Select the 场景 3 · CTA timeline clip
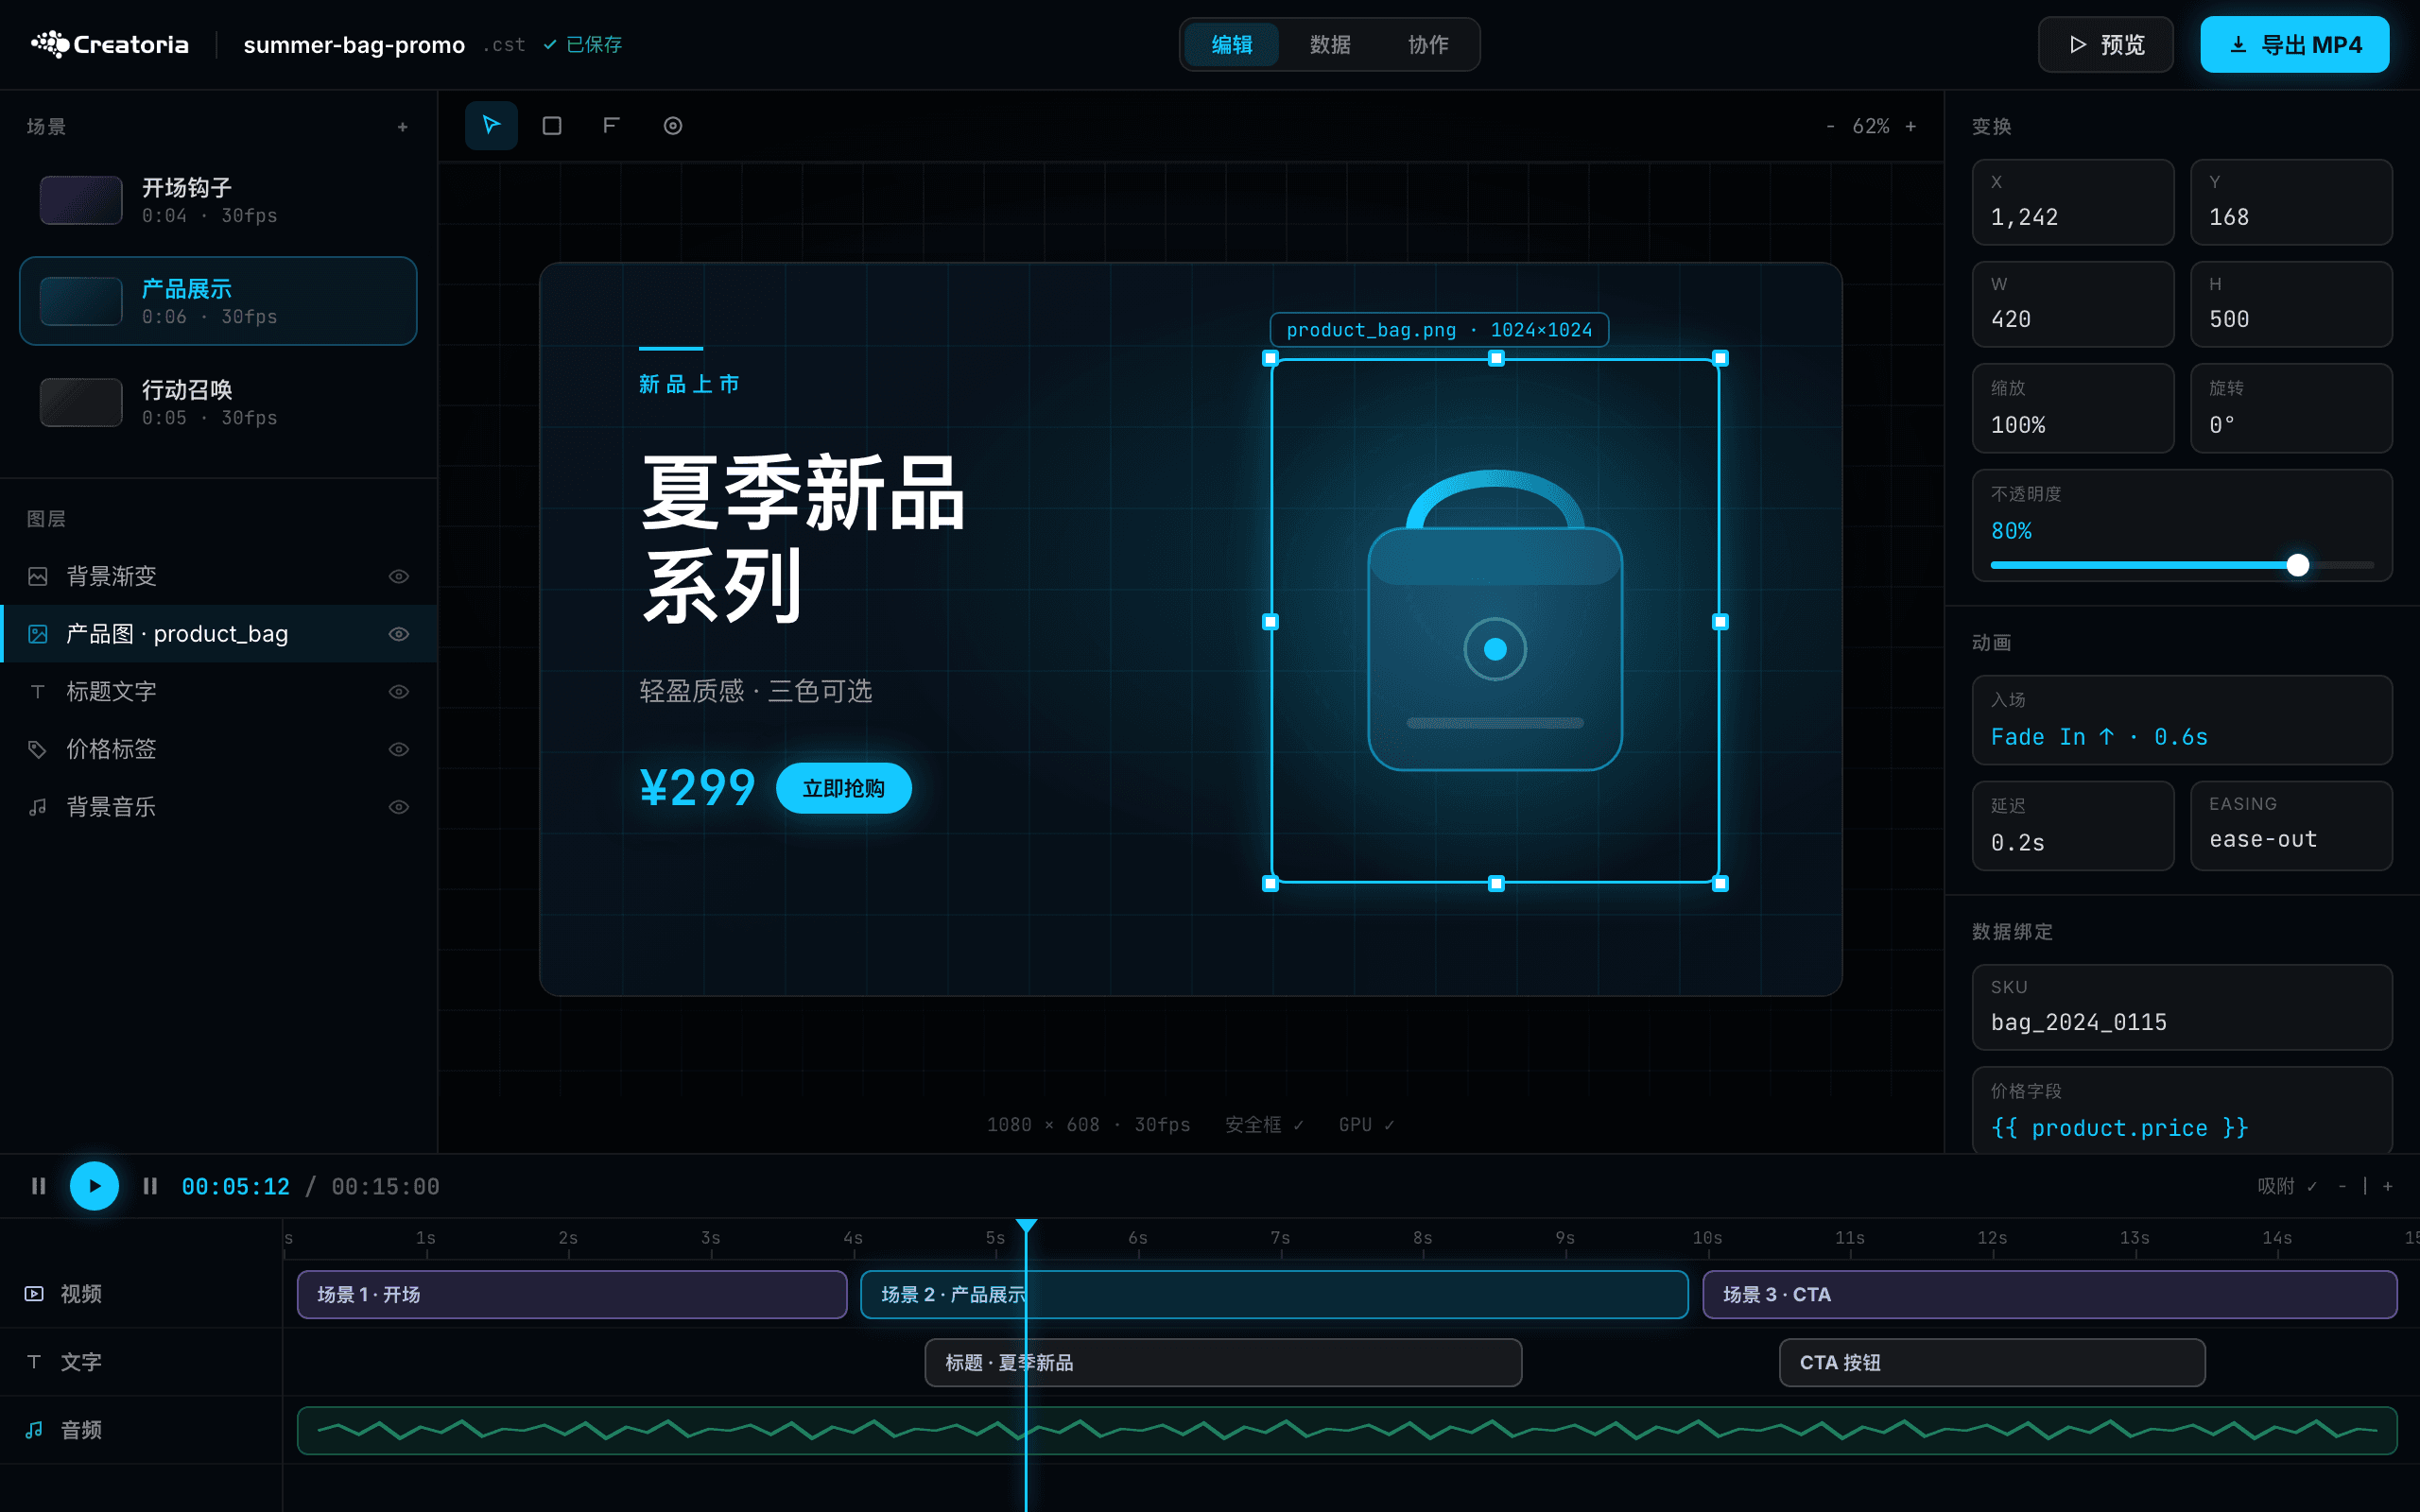The height and width of the screenshot is (1512, 2420). [2050, 1294]
